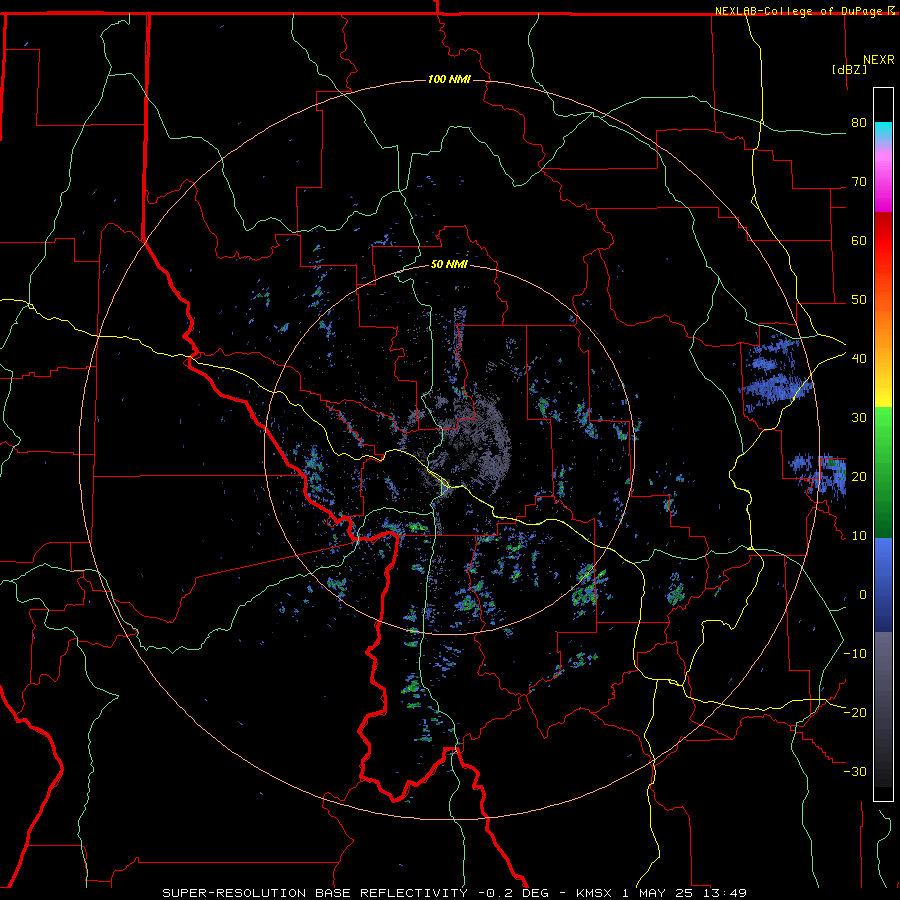The height and width of the screenshot is (900, 900).
Task: Click the 40 value on dBZ scale
Action: pyautogui.click(x=859, y=359)
